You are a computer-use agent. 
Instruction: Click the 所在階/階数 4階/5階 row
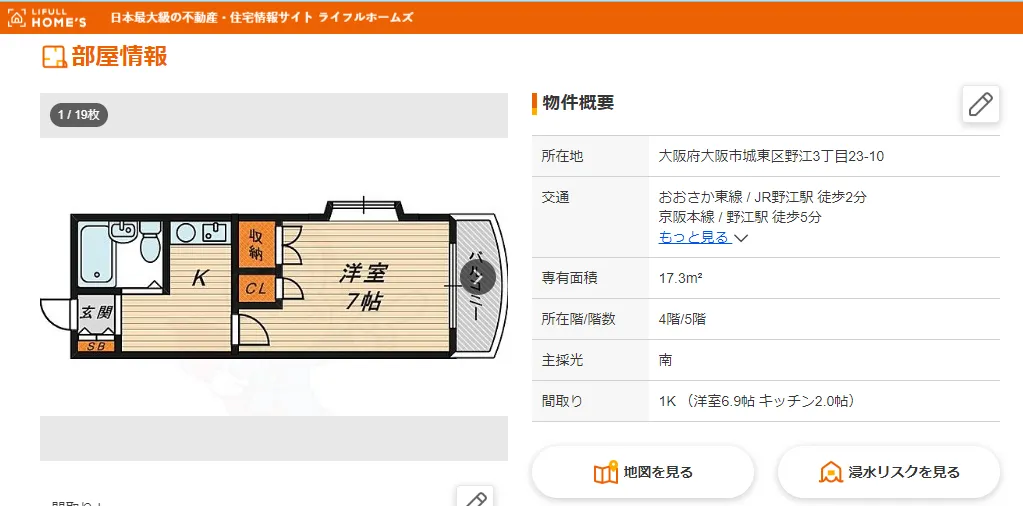(x=765, y=320)
